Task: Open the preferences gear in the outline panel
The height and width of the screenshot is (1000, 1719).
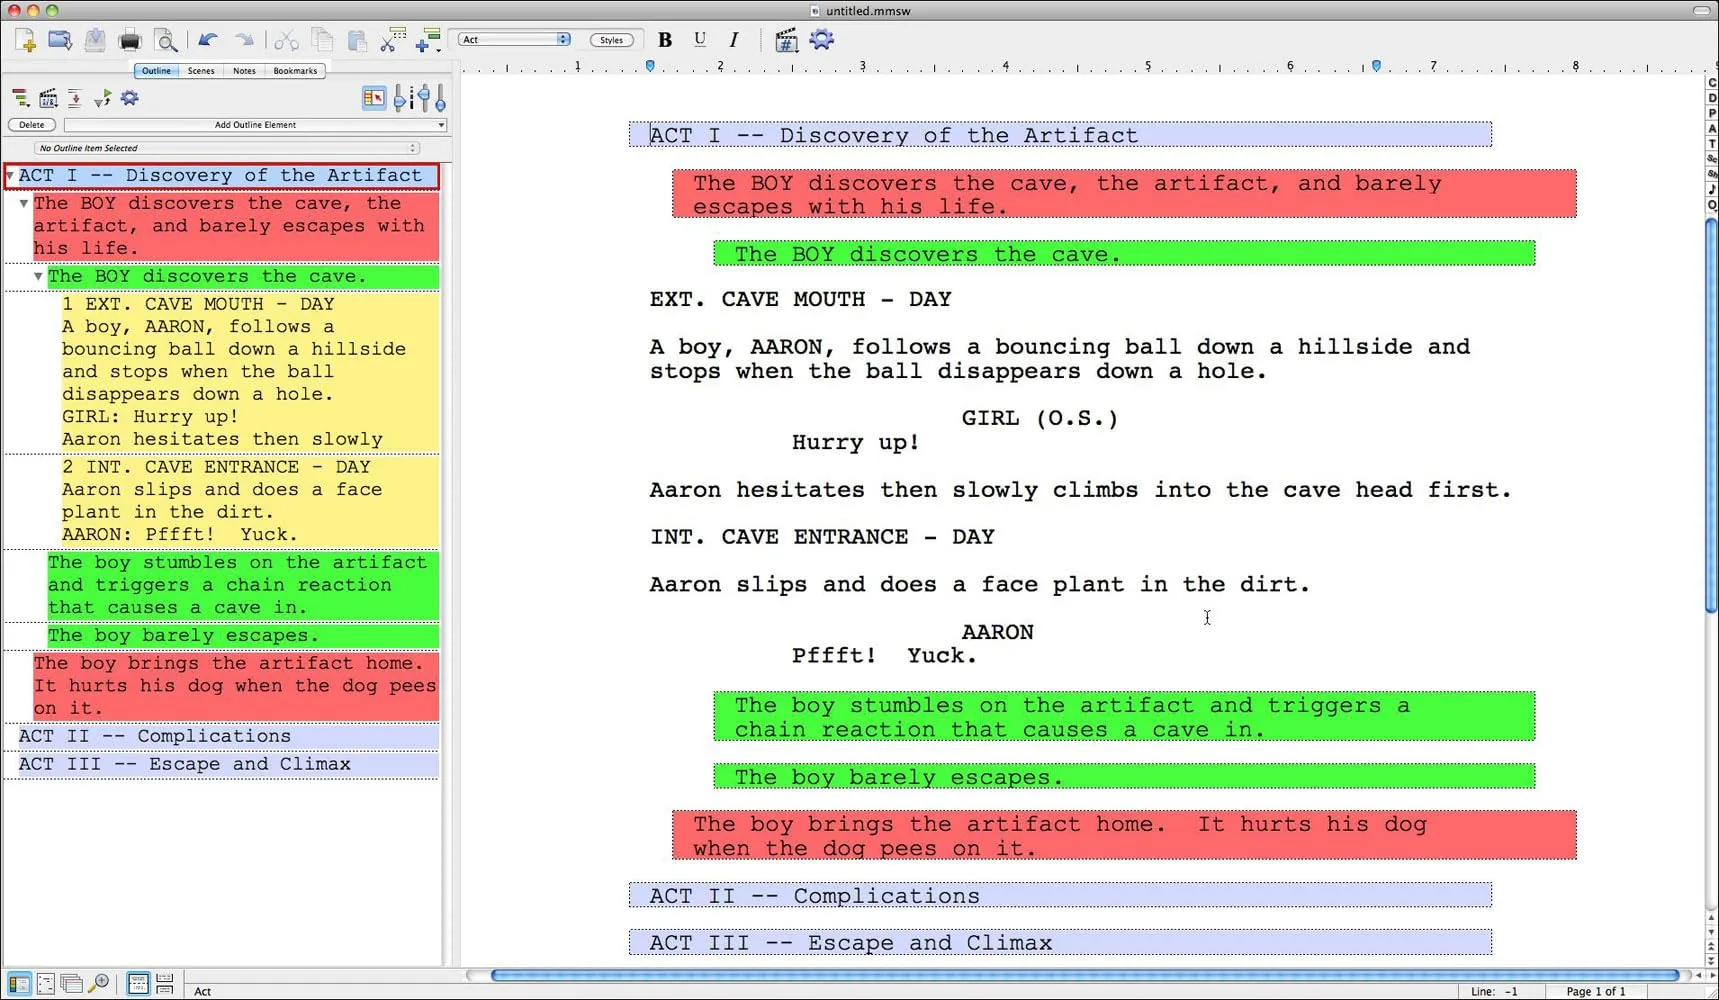Action: coord(129,98)
